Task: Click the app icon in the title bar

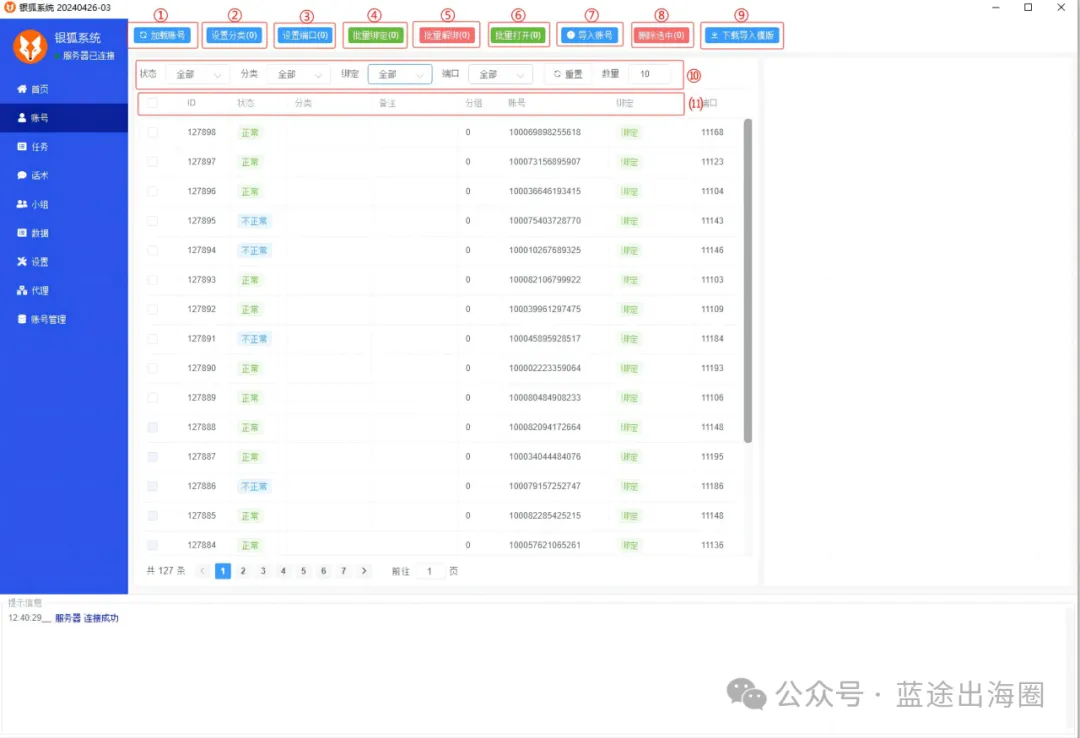Action: [10, 8]
